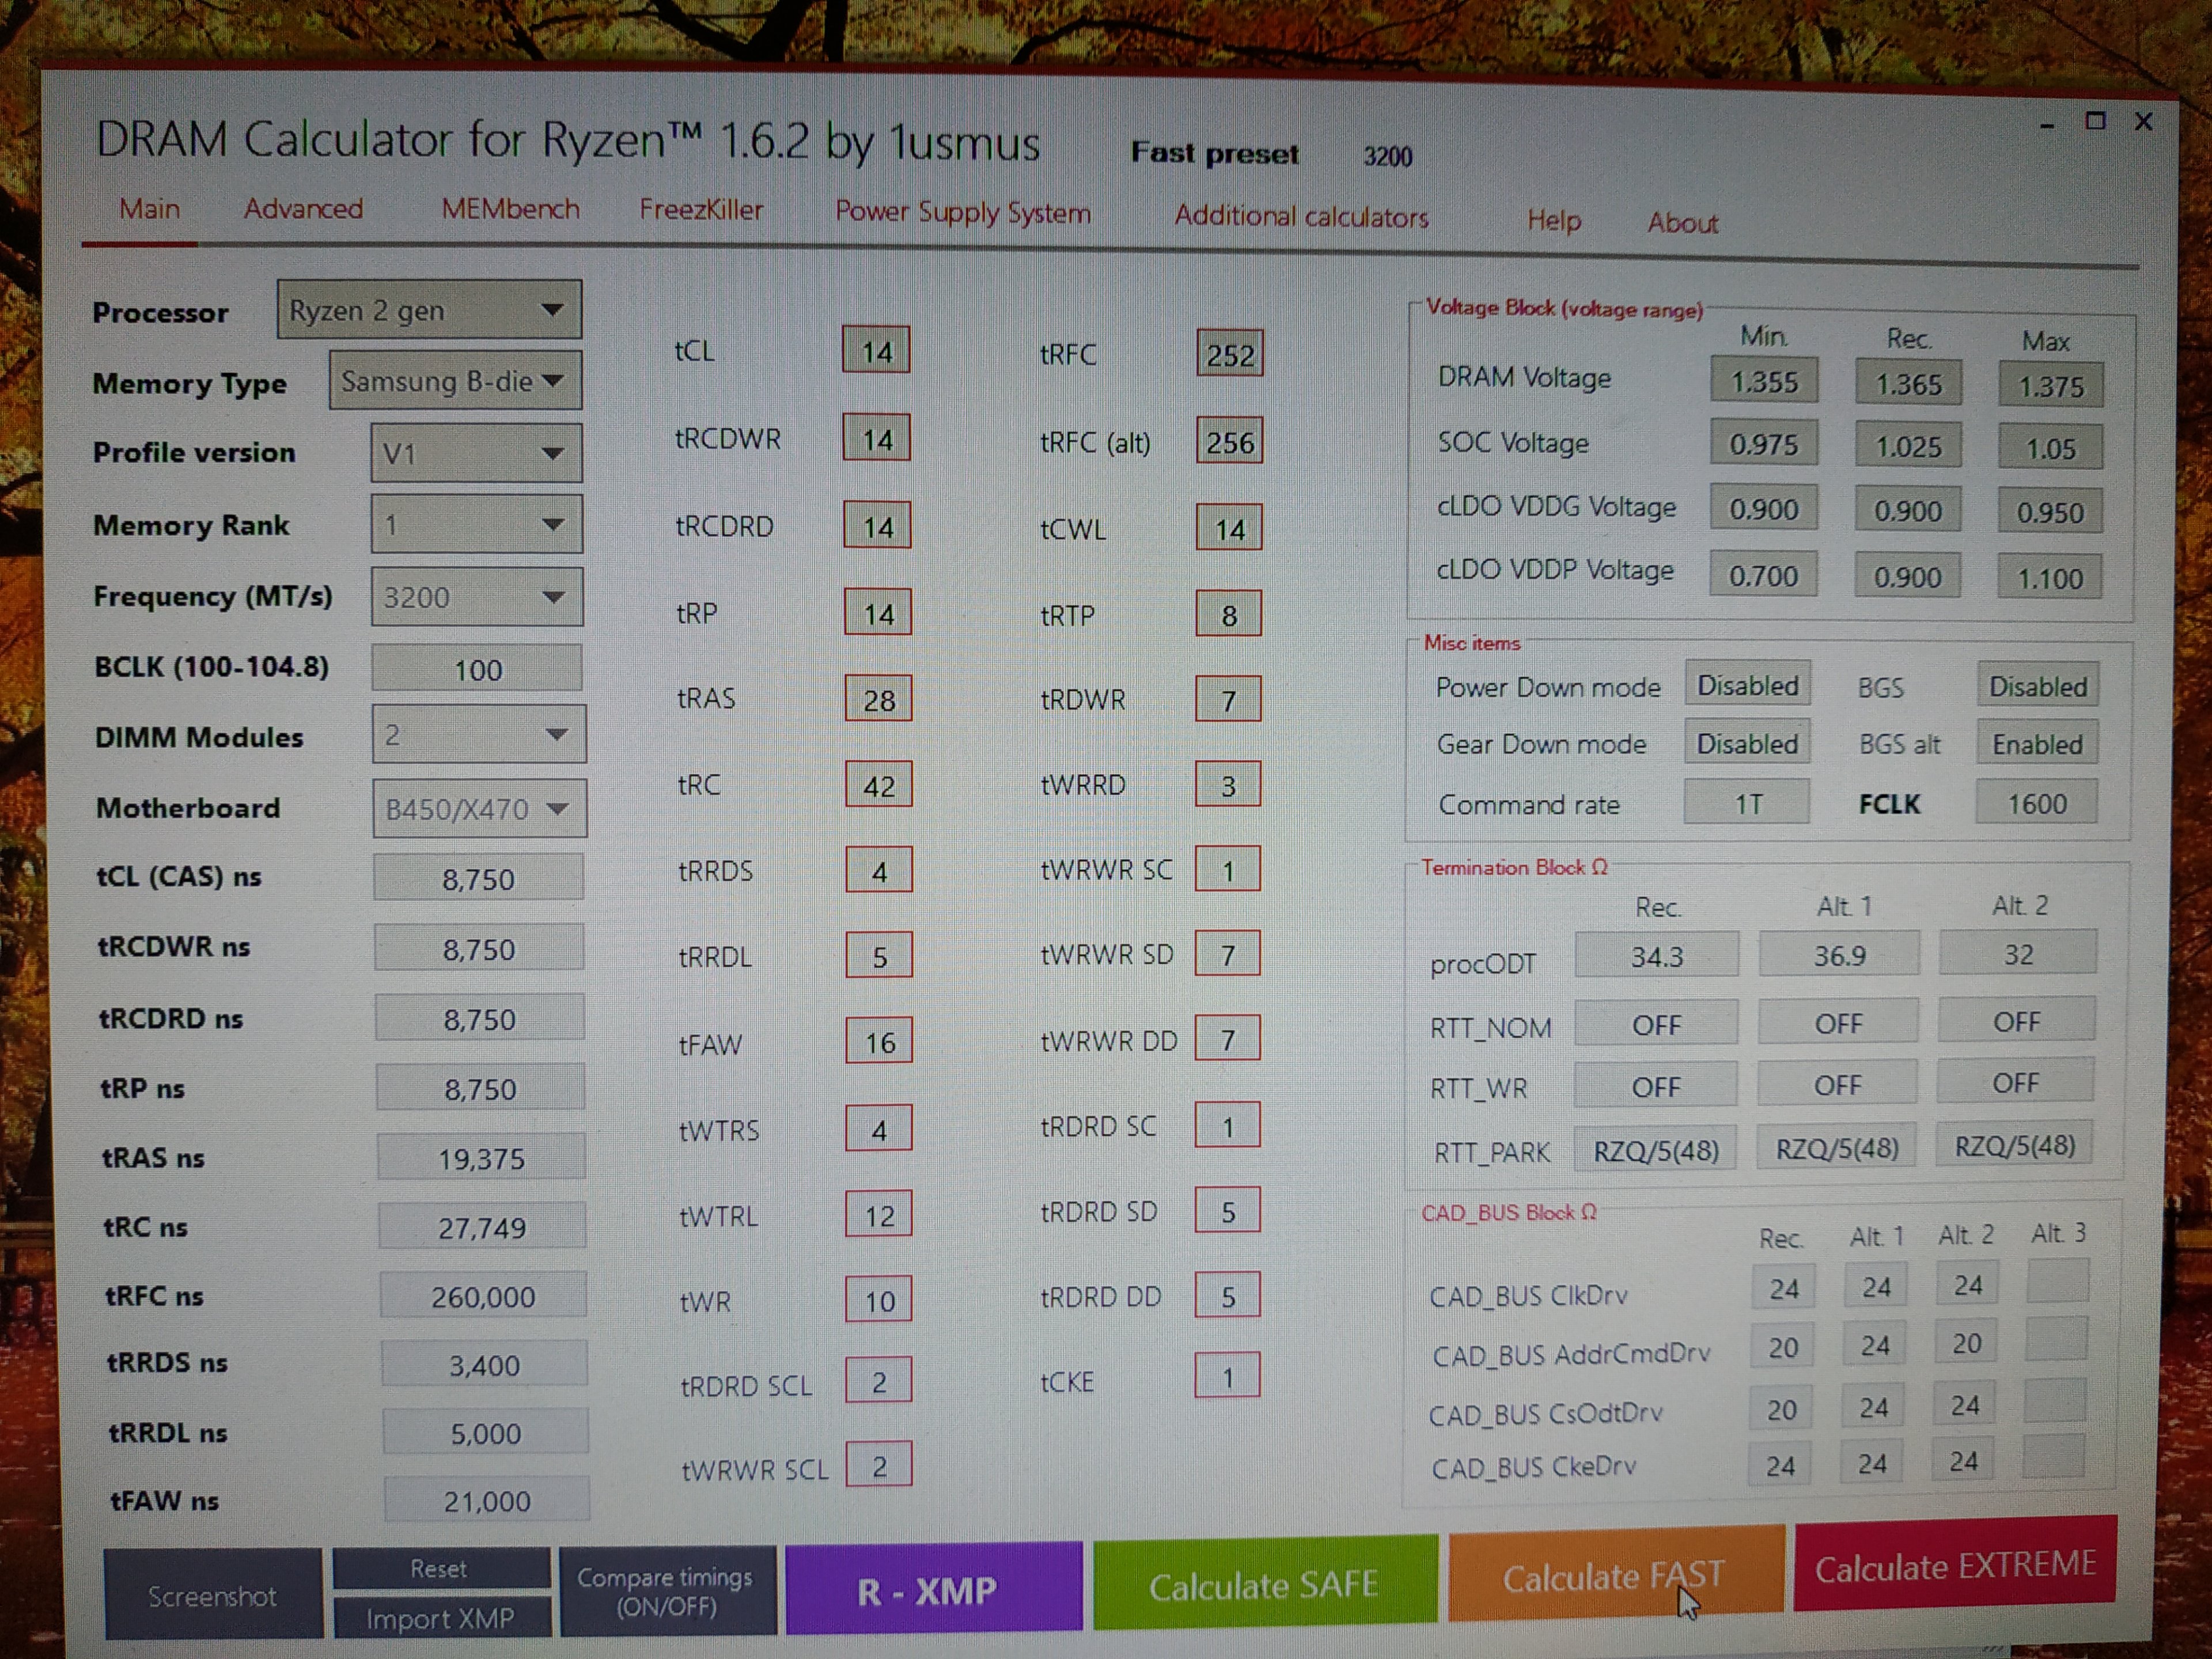2212x1659 pixels.
Task: Maximize the DRAM Calculator window
Action: (x=2095, y=121)
